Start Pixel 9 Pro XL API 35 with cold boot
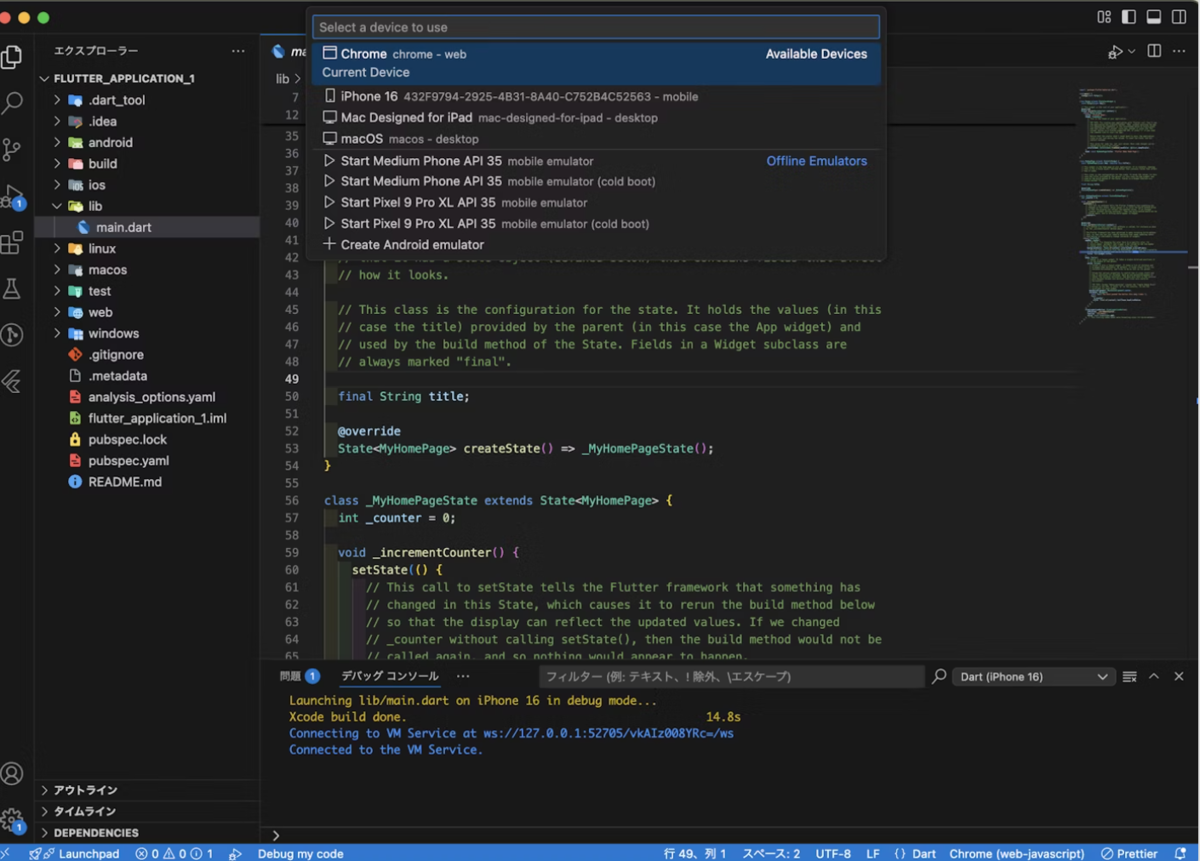 596,224
